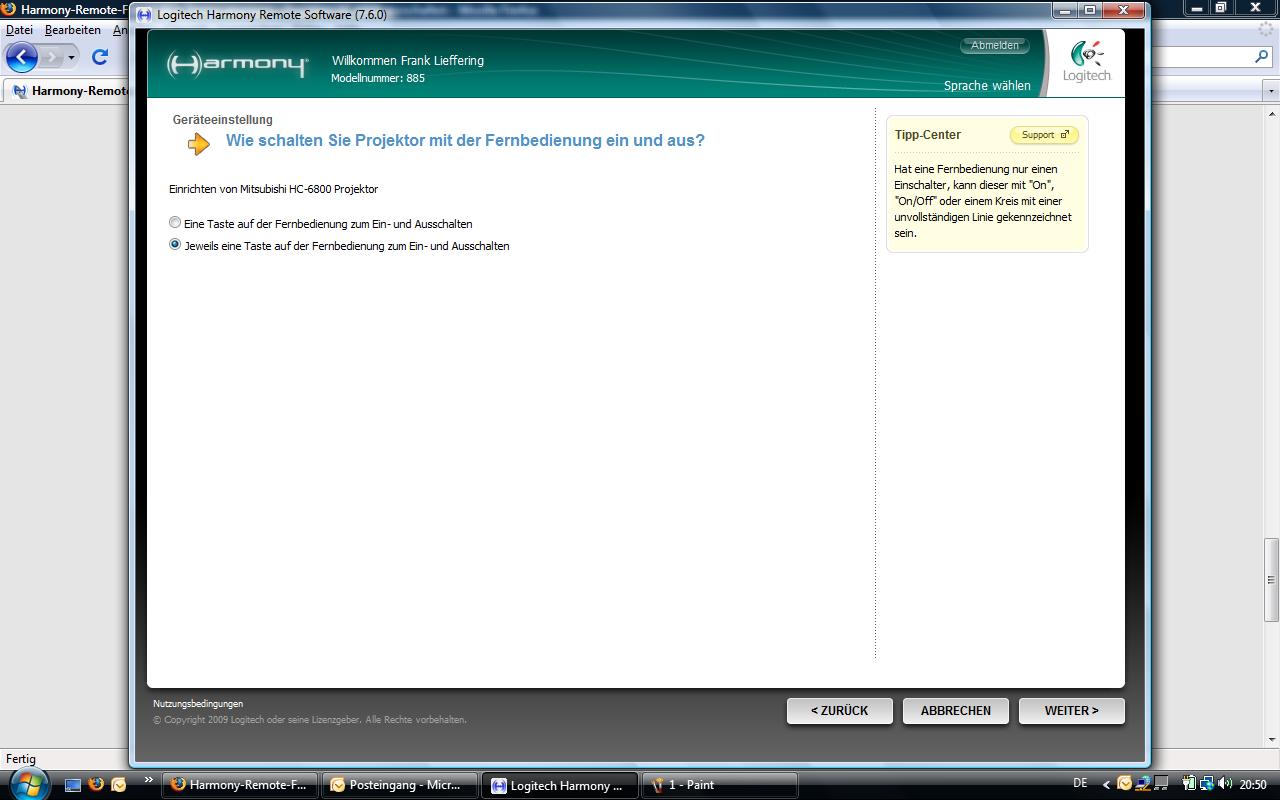Click the Logitech logo in the top right

tap(1086, 62)
